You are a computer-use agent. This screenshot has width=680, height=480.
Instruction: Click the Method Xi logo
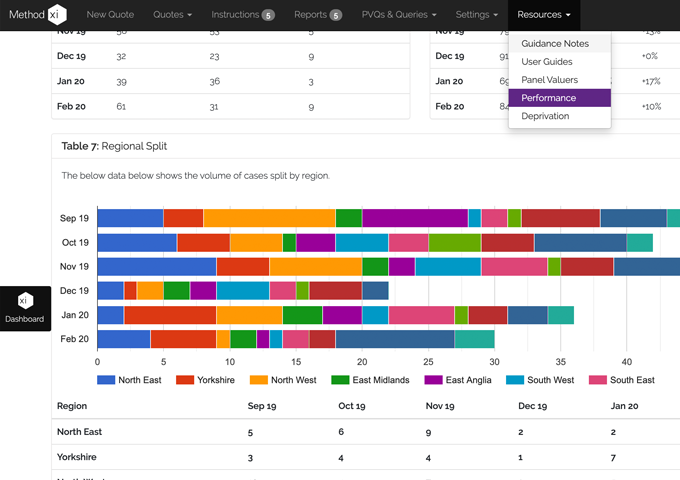(37, 15)
